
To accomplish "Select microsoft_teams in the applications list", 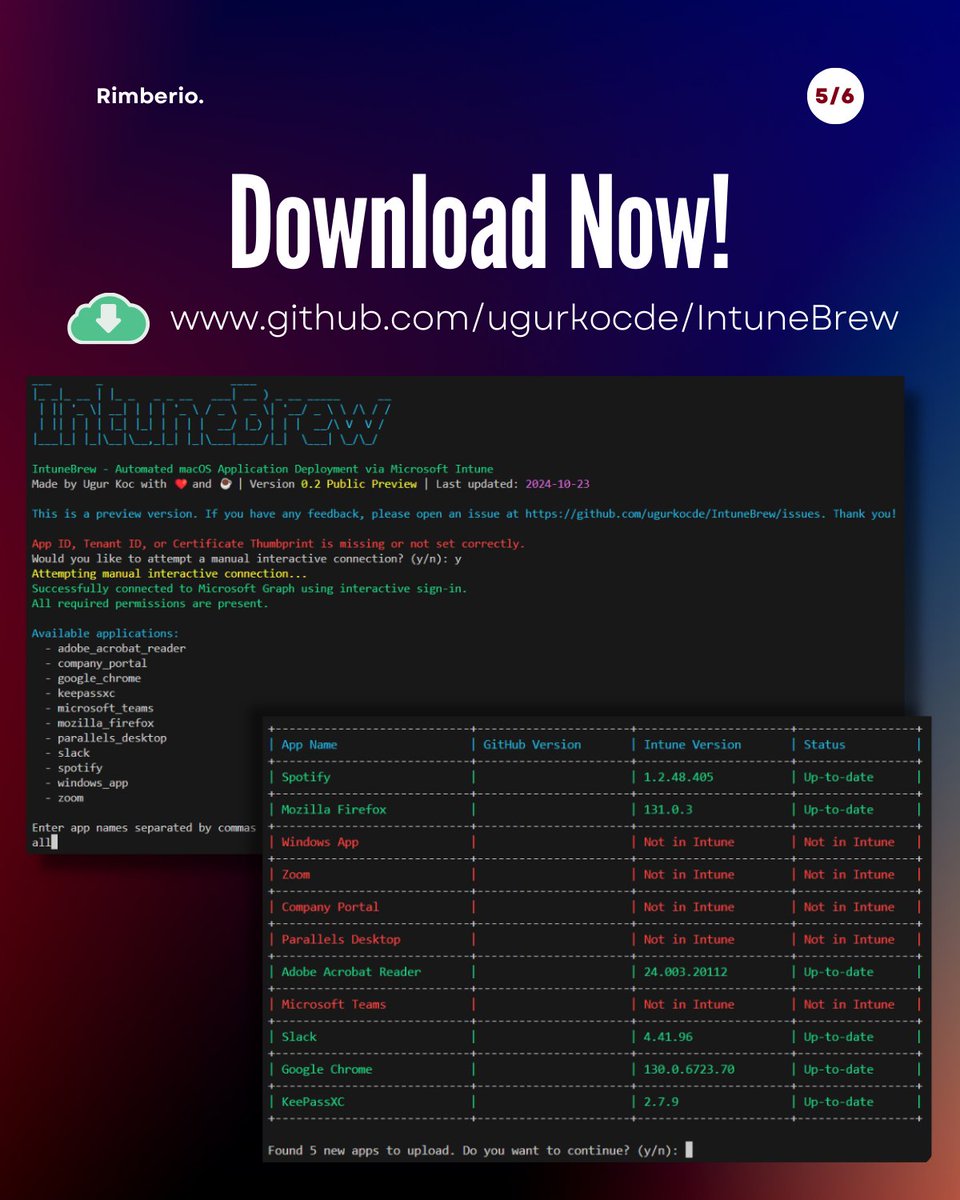I will click(105, 708).
